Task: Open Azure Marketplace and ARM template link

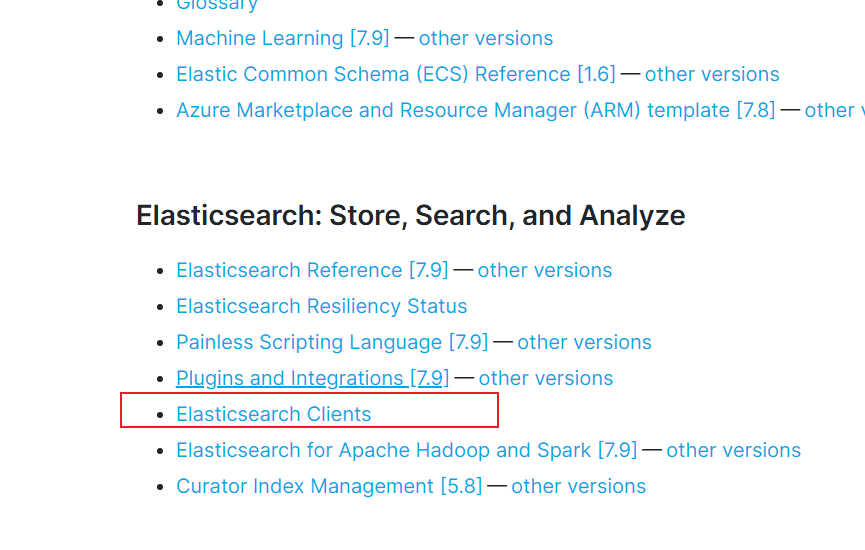Action: [x=476, y=110]
